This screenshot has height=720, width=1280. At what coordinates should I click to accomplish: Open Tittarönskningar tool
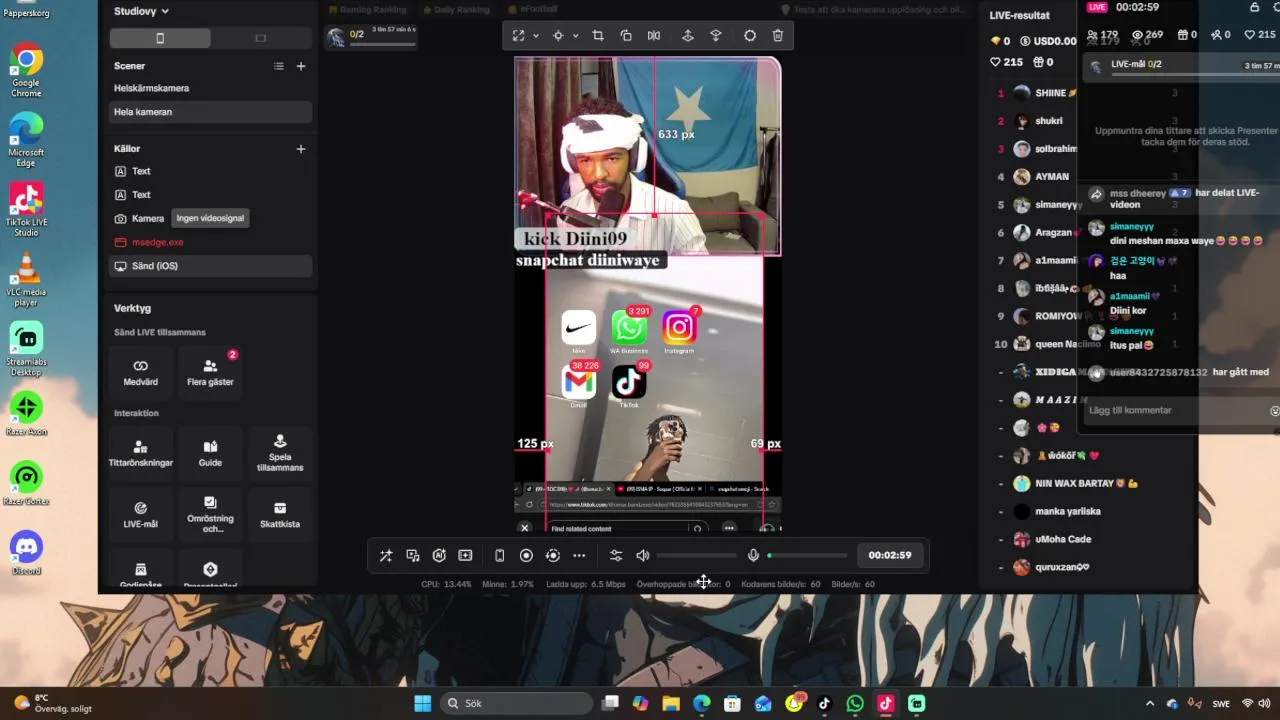pyautogui.click(x=141, y=453)
